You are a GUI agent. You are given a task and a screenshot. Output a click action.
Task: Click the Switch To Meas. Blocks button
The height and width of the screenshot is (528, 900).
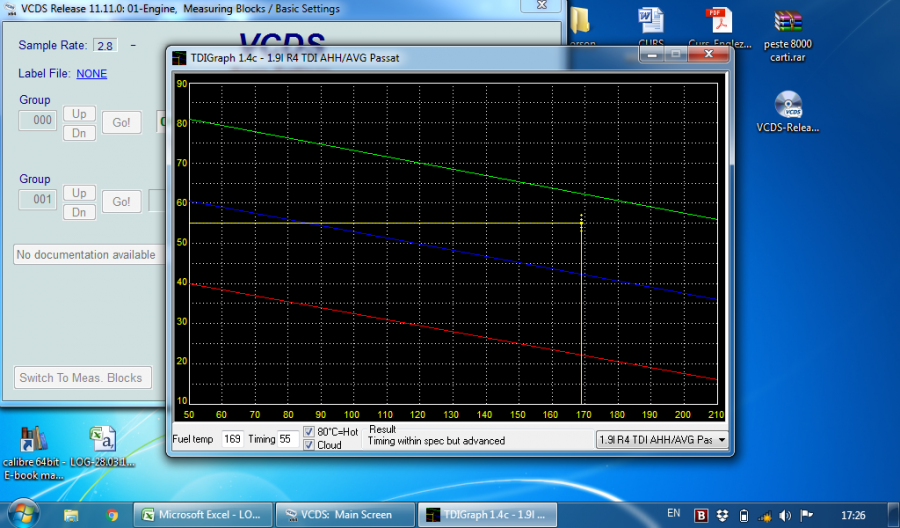pos(83,378)
